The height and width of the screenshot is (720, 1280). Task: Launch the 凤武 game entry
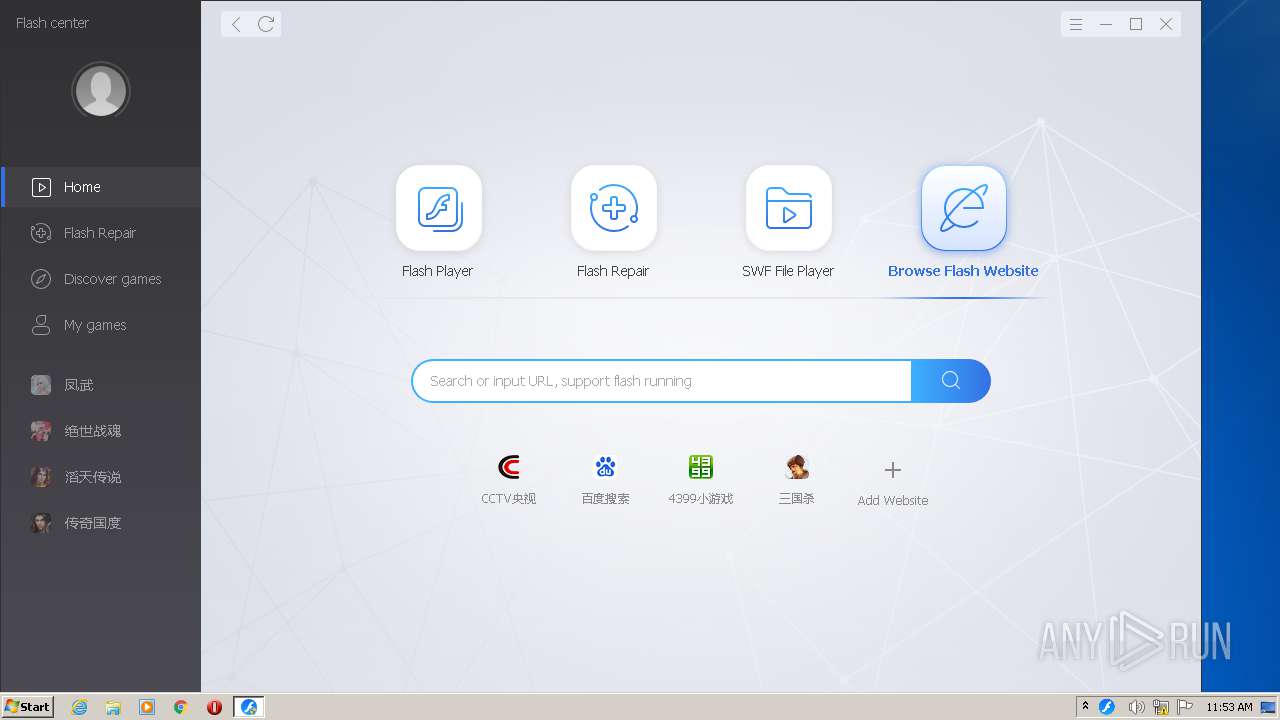100,385
